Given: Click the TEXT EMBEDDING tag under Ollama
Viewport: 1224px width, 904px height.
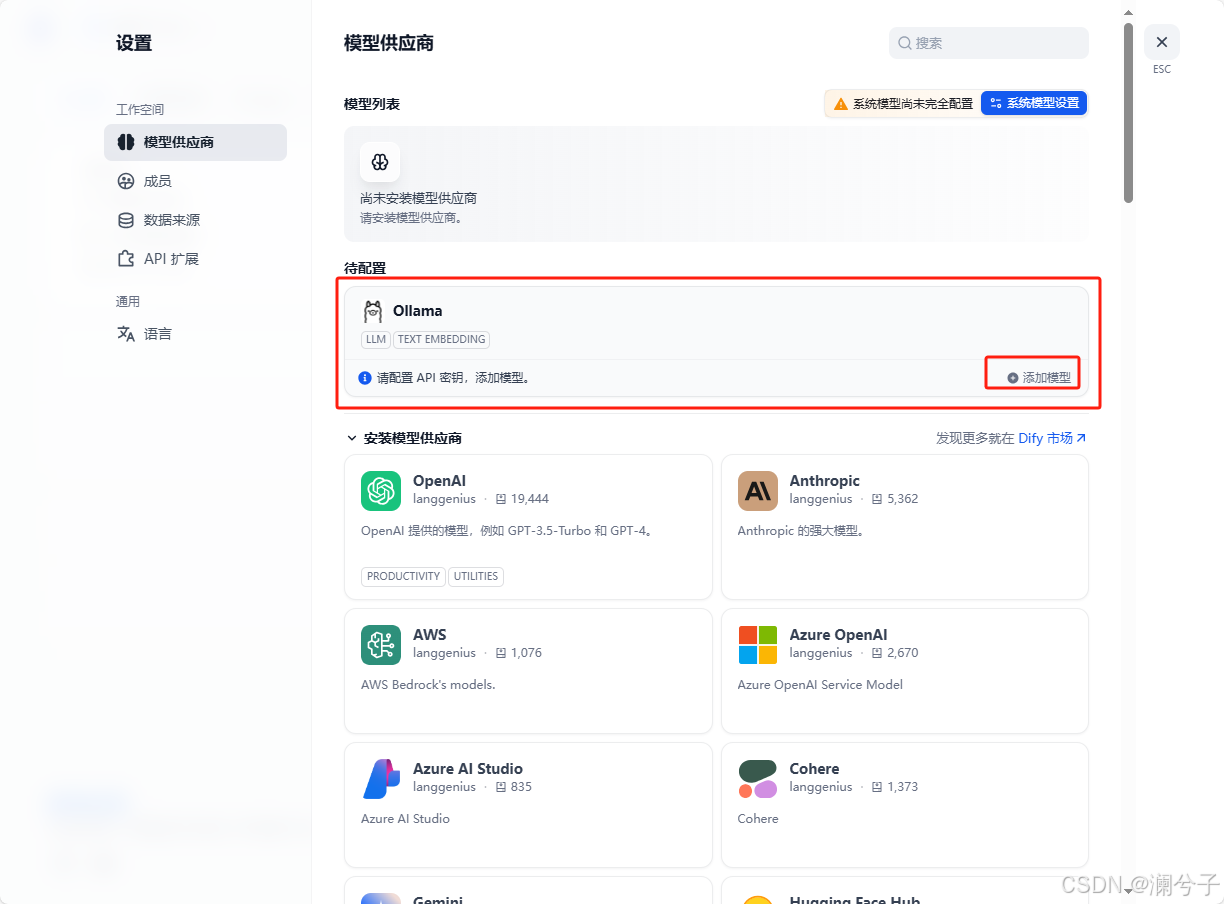Looking at the screenshot, I should click(x=441, y=340).
